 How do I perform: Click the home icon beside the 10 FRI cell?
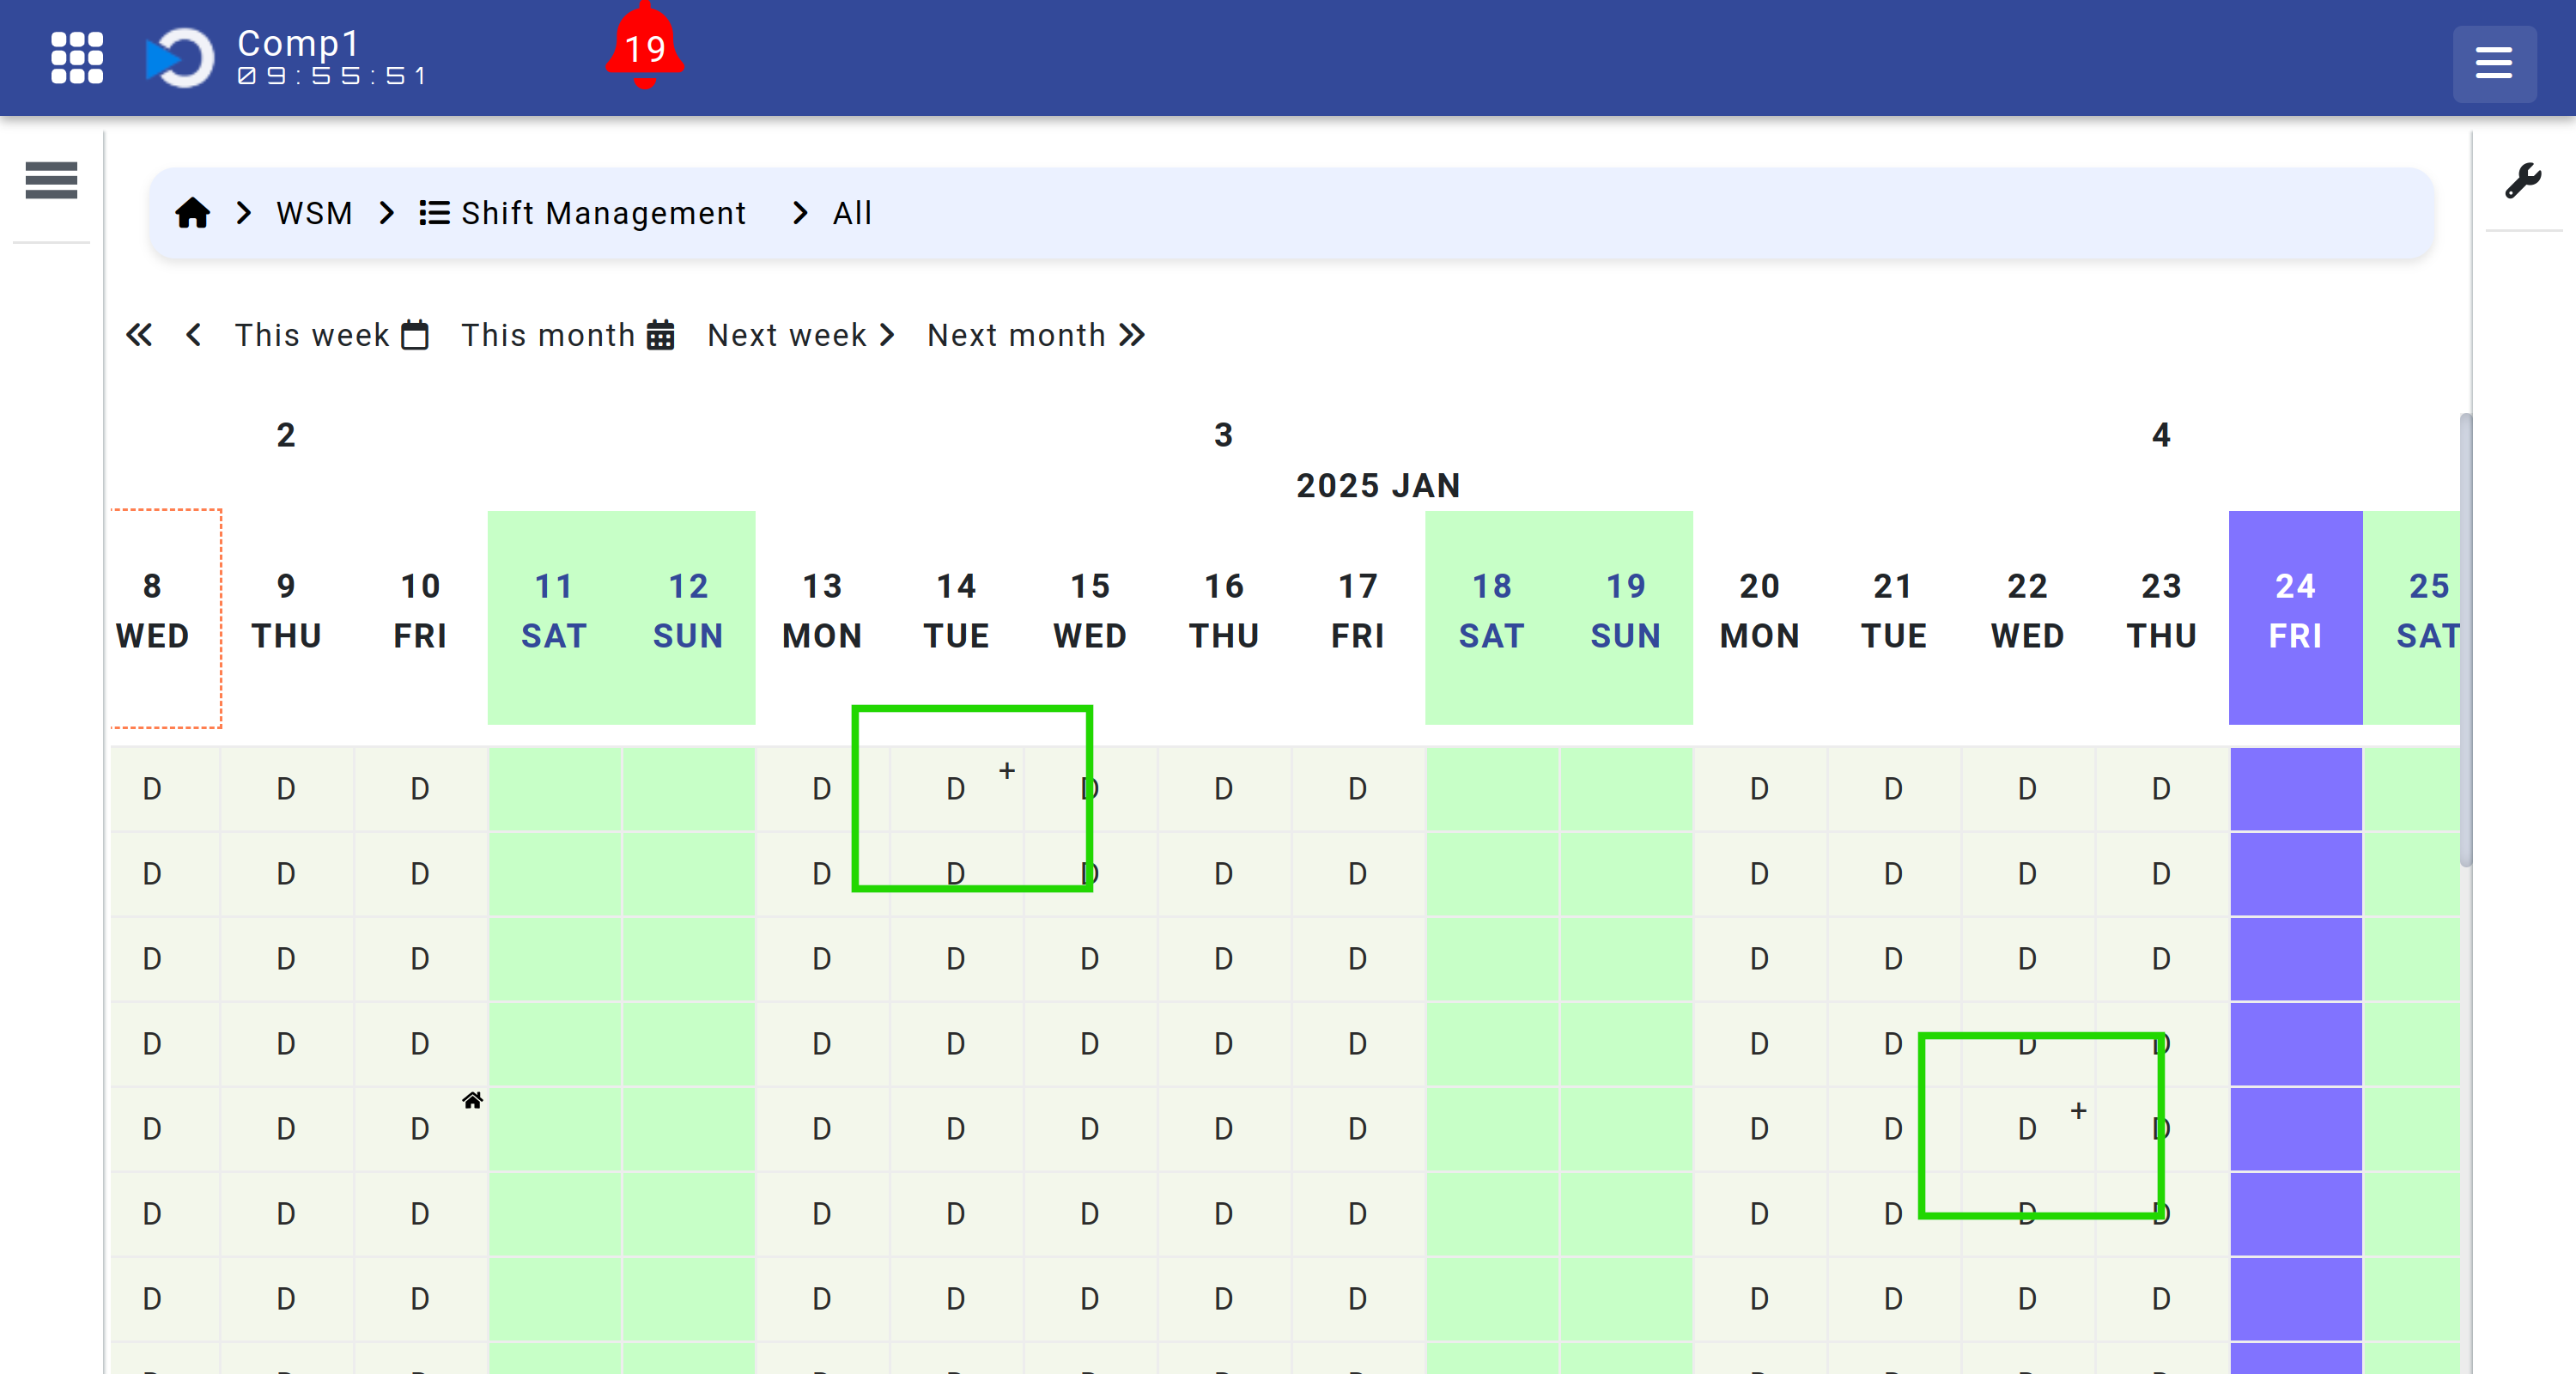(x=473, y=1100)
